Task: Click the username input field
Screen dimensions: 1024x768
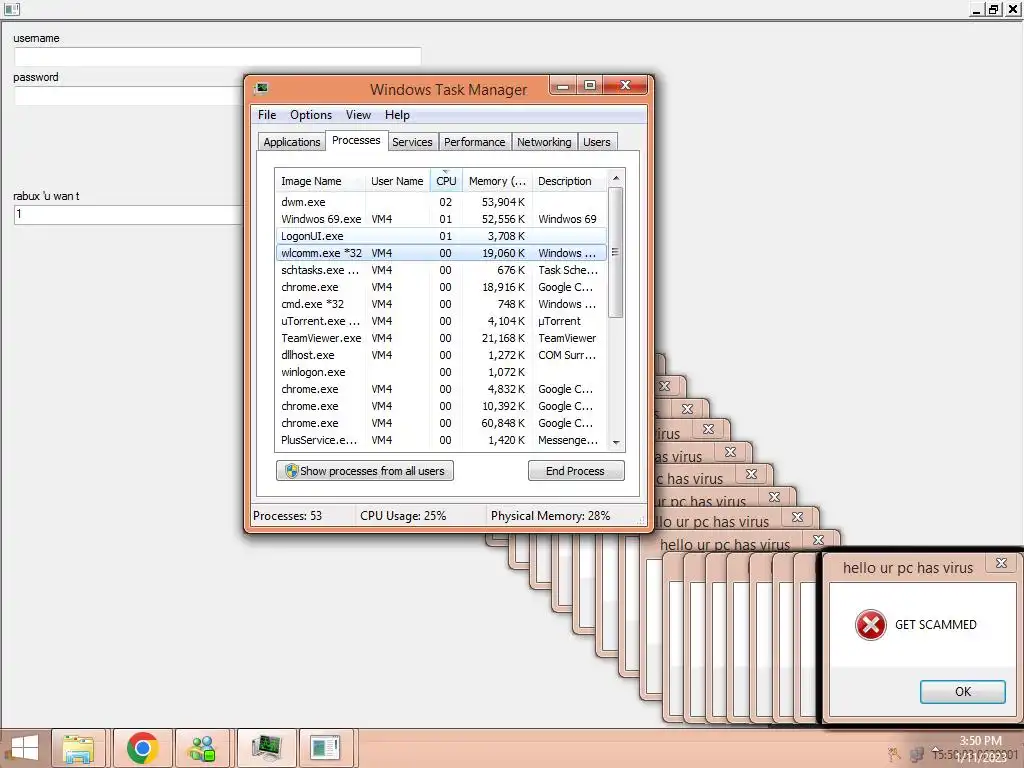Action: pyautogui.click(x=217, y=57)
